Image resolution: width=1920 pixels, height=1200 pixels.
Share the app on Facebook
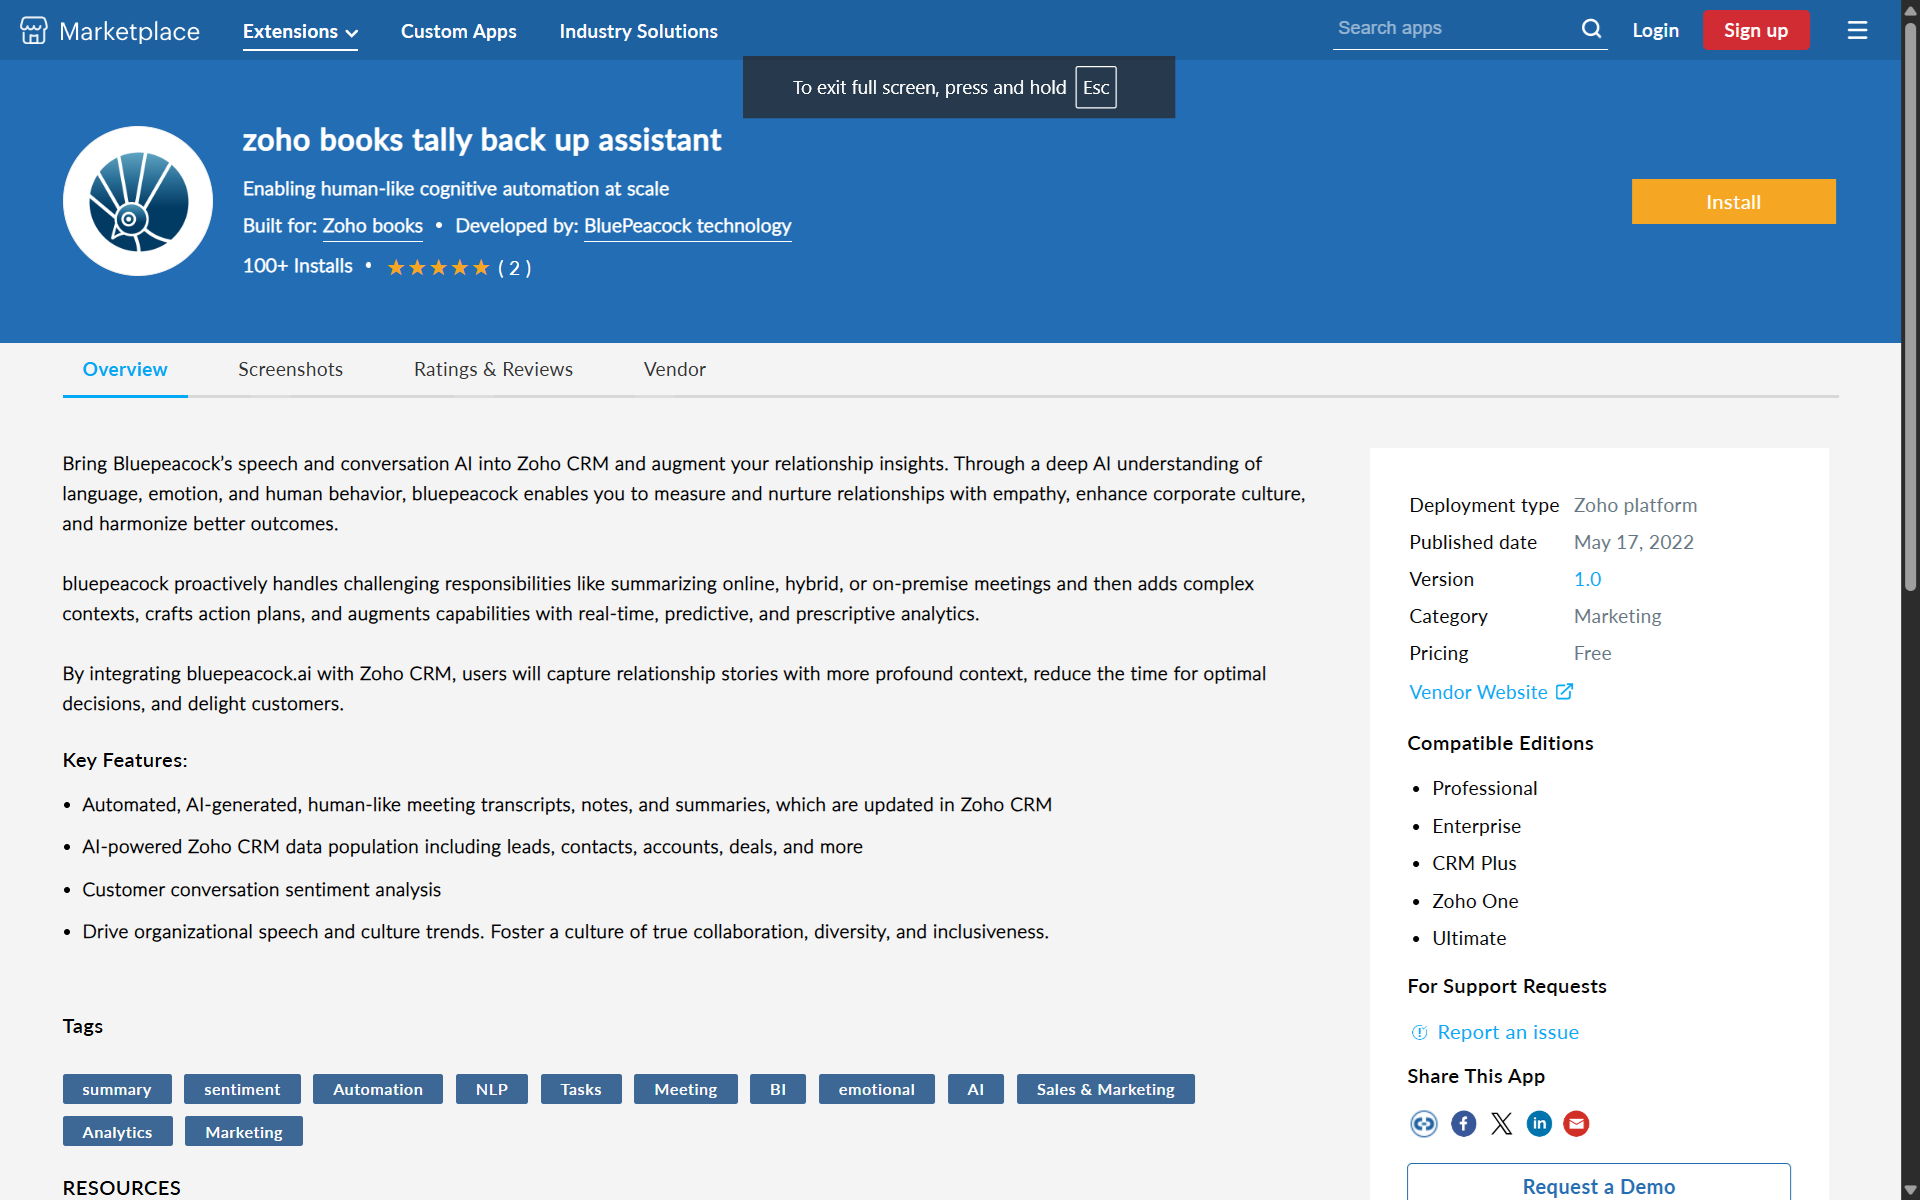(1463, 1123)
